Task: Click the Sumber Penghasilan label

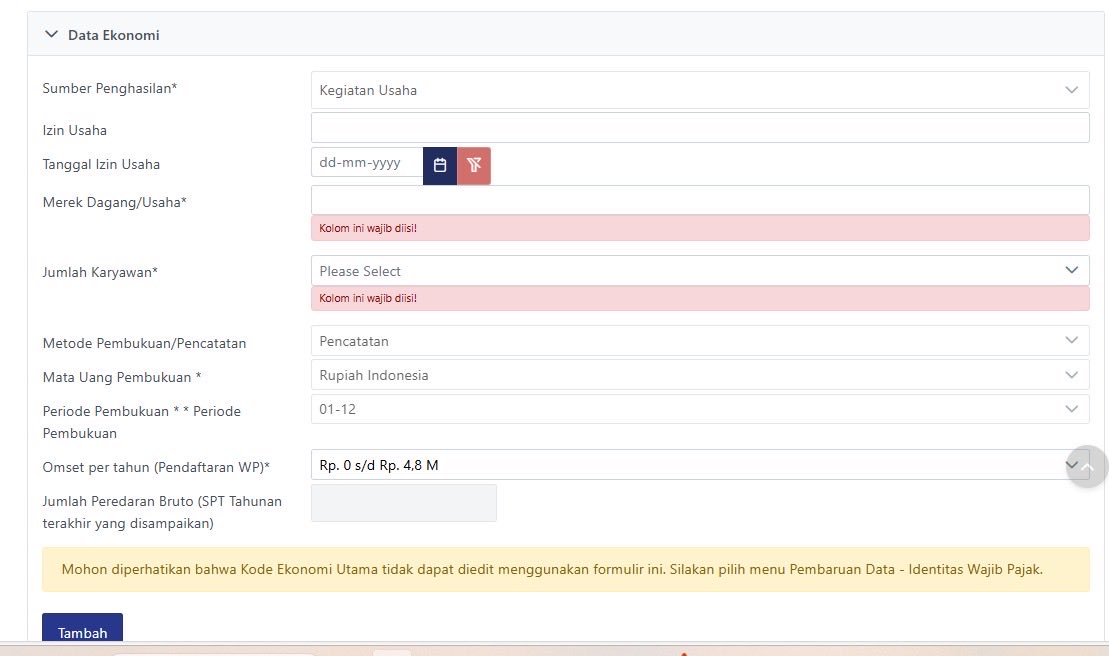Action: click(x=110, y=88)
